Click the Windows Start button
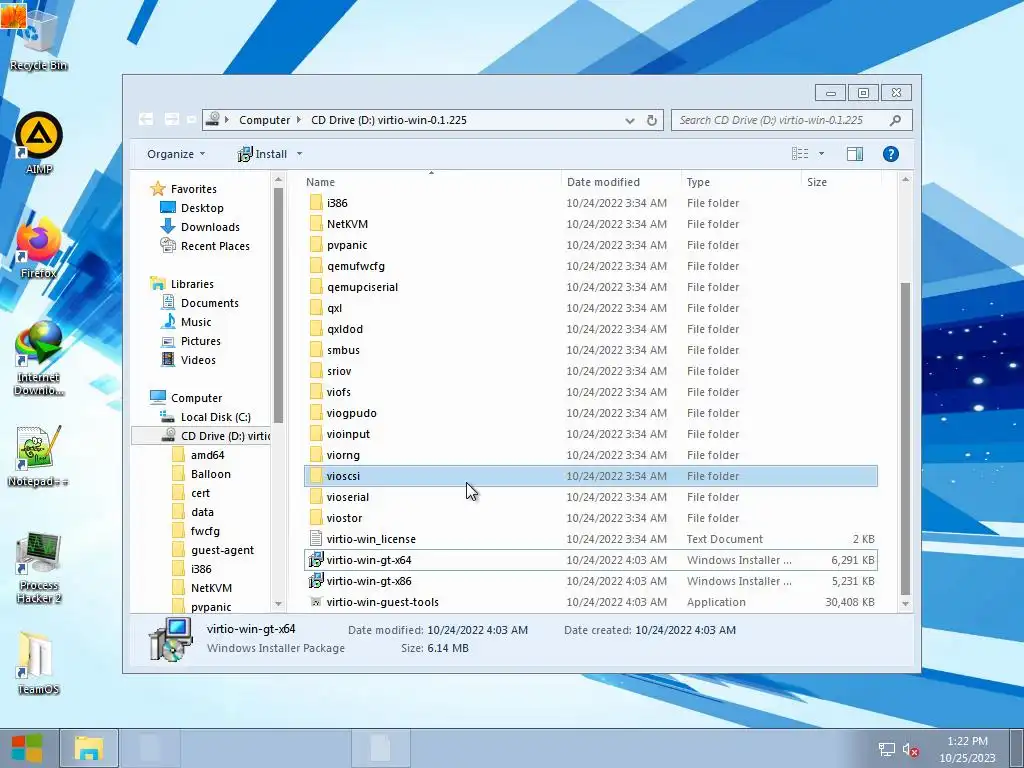The width and height of the screenshot is (1024, 768). tap(27, 748)
